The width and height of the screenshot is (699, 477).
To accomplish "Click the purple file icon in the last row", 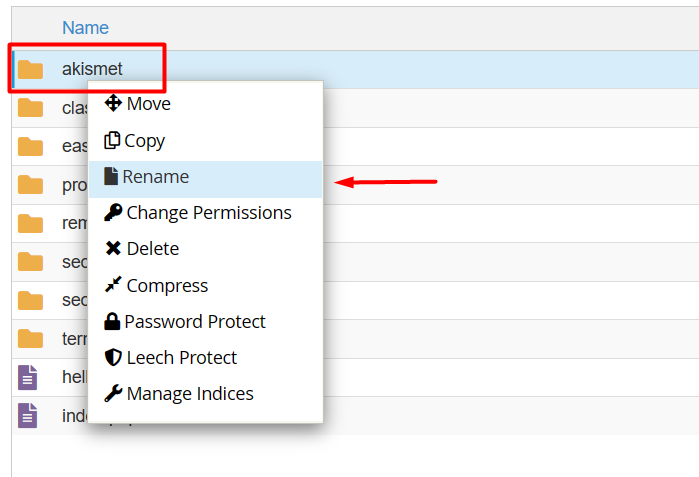I will click(x=29, y=414).
